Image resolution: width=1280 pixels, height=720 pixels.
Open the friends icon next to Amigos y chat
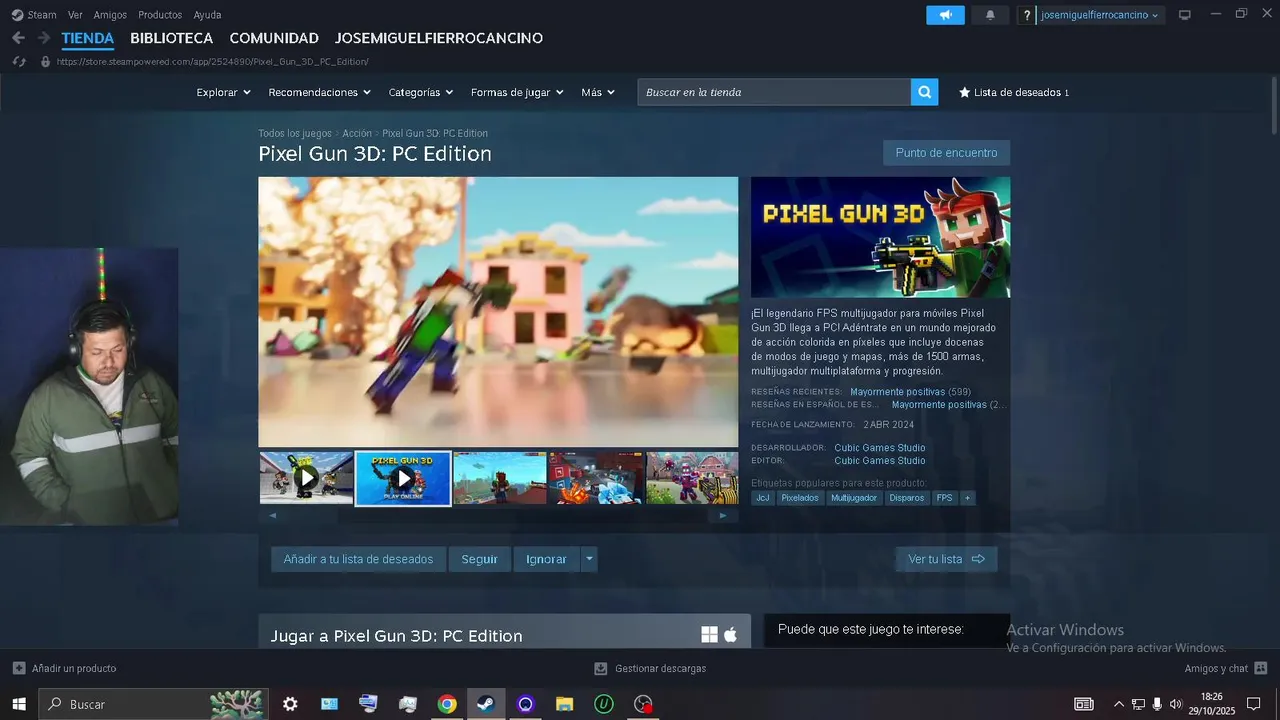1260,668
